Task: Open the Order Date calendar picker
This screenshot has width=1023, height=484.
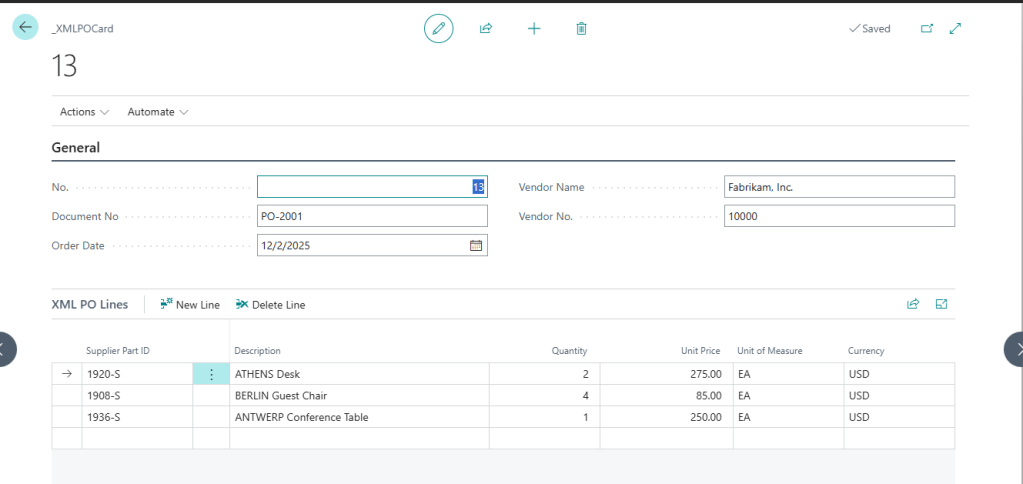Action: click(x=476, y=245)
